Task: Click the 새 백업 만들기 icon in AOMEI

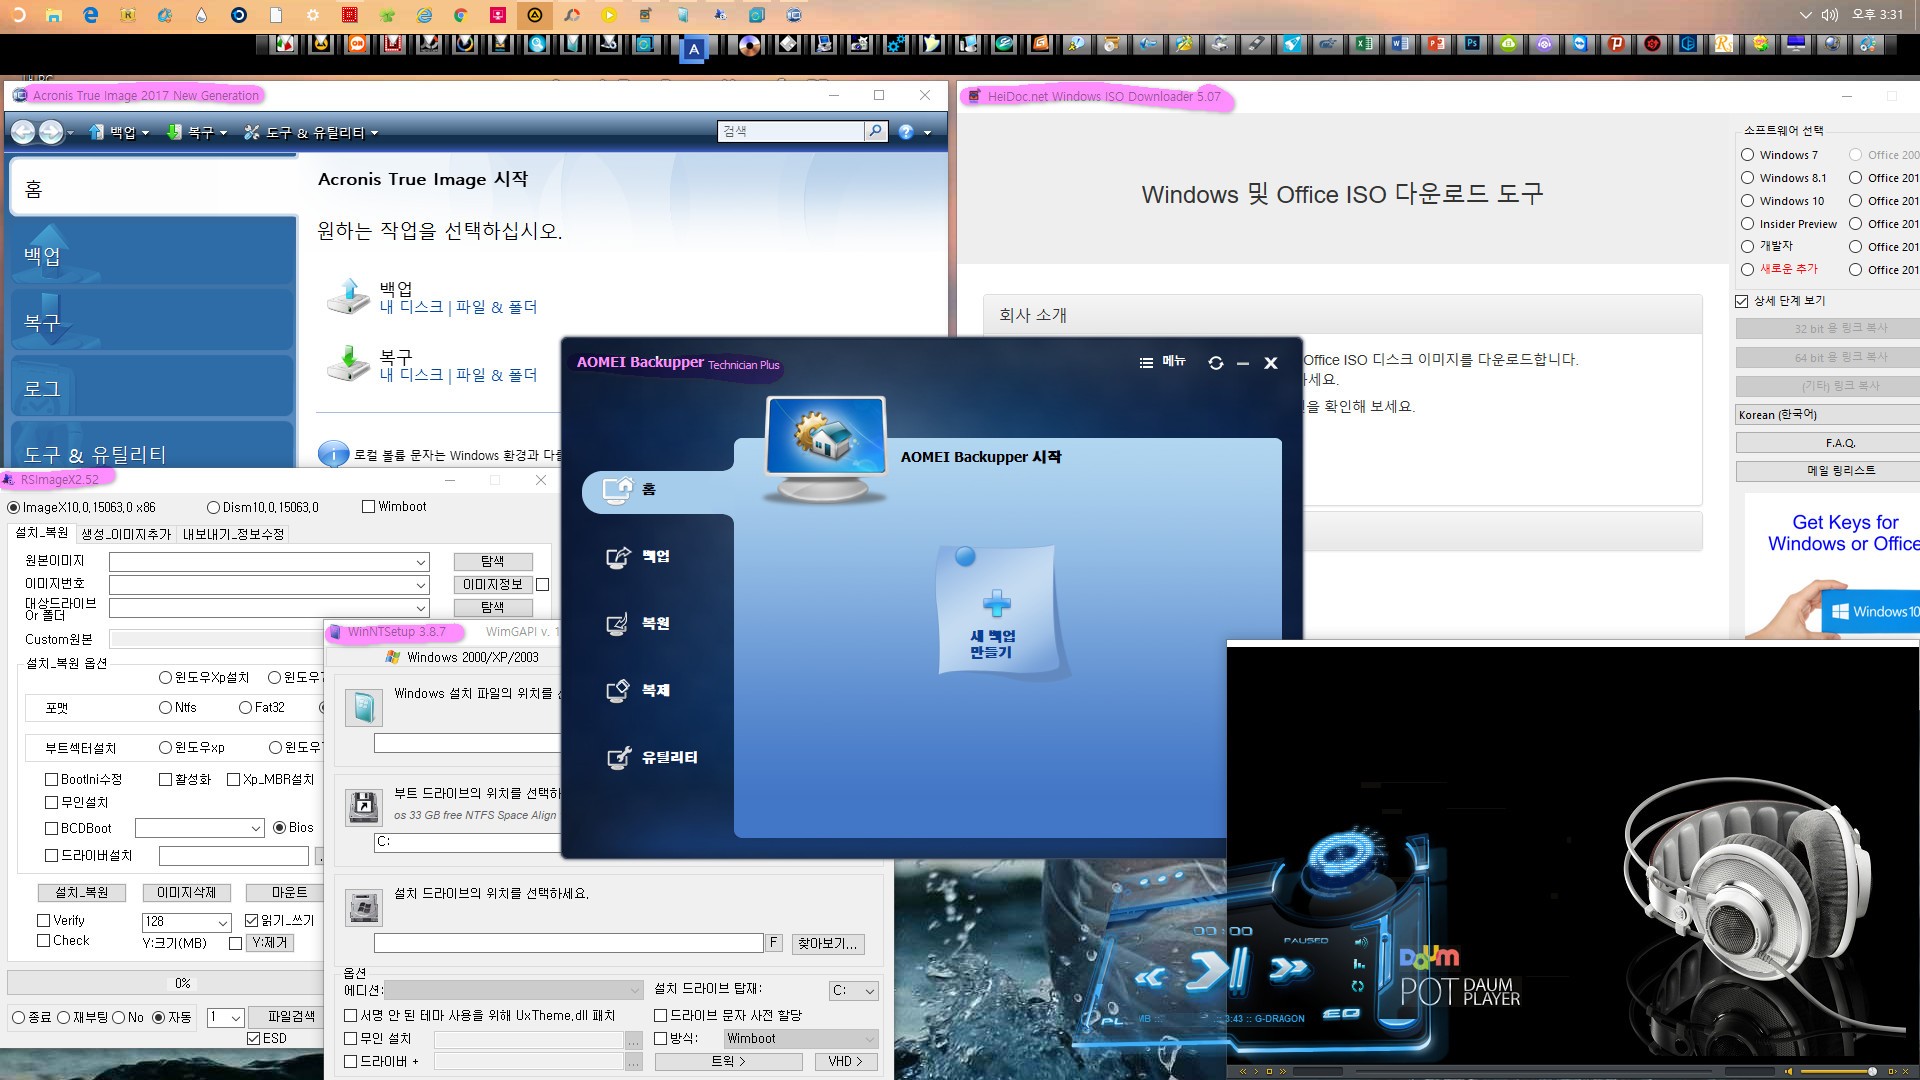Action: point(994,615)
